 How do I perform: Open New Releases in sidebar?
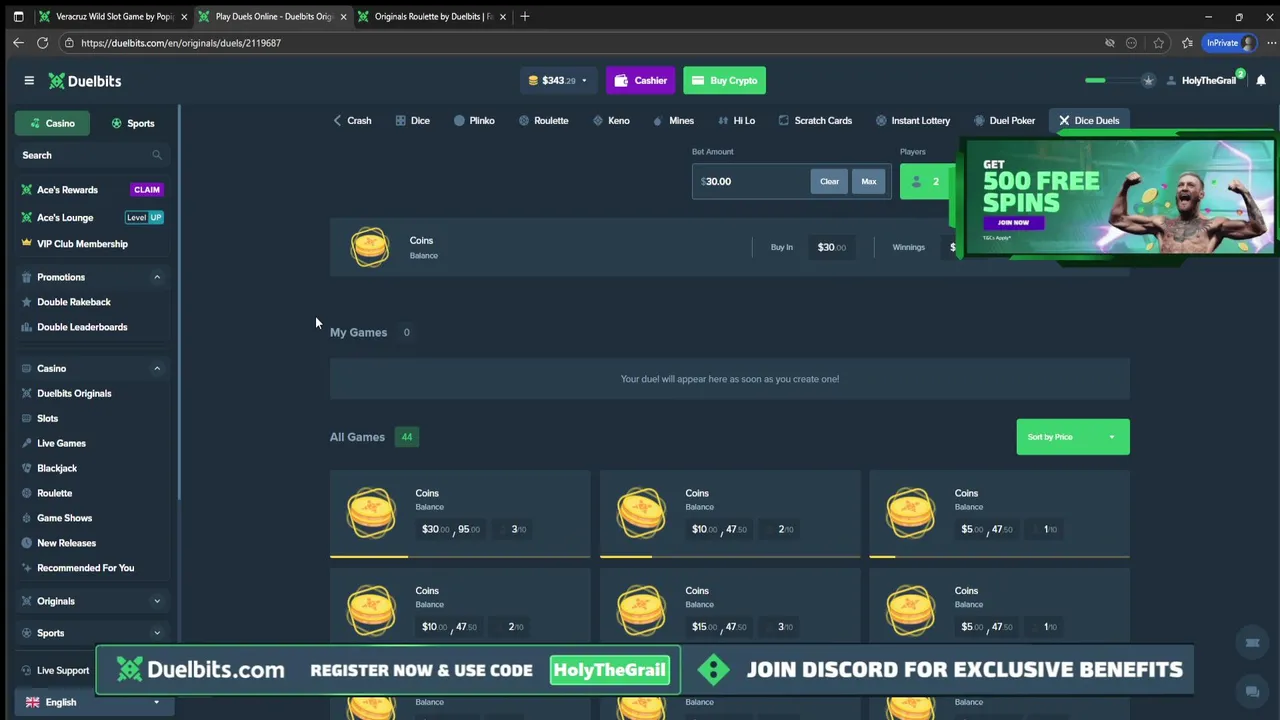[66, 543]
